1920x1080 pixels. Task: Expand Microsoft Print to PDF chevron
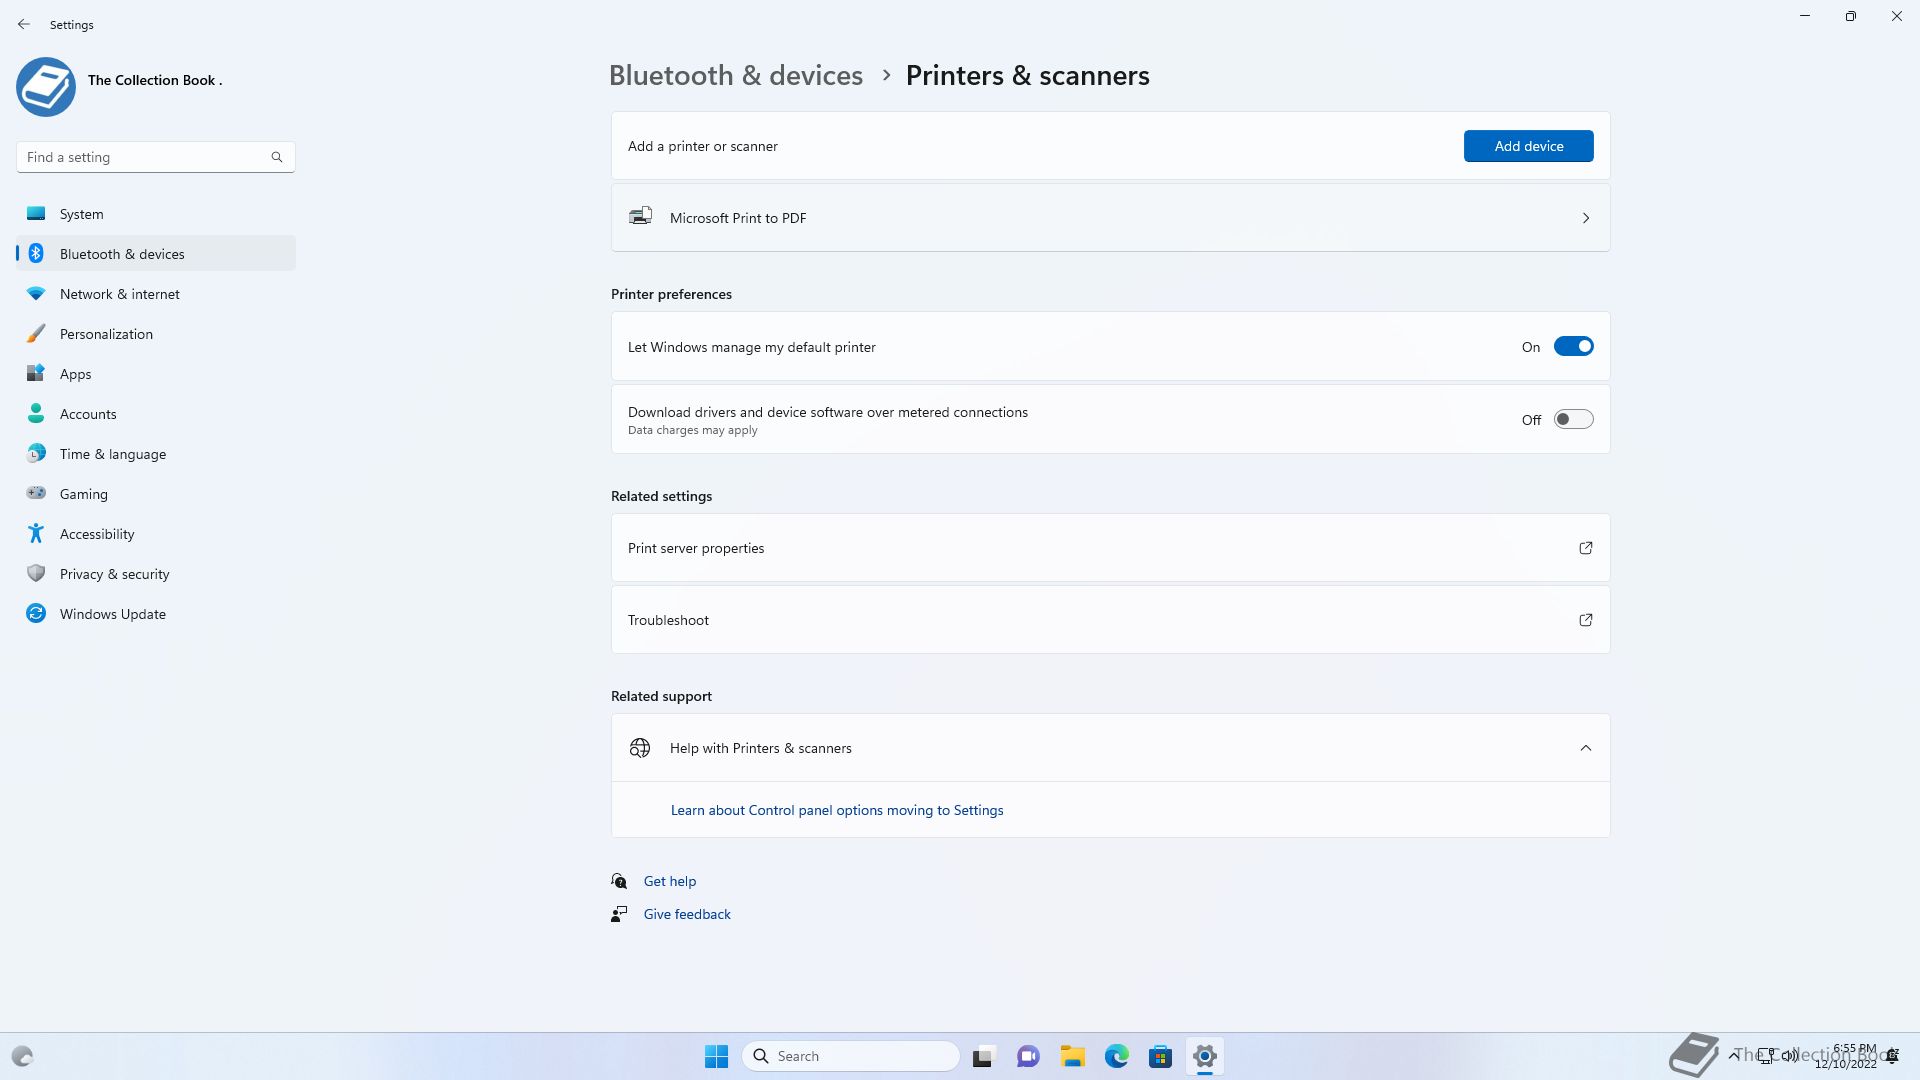coord(1585,218)
